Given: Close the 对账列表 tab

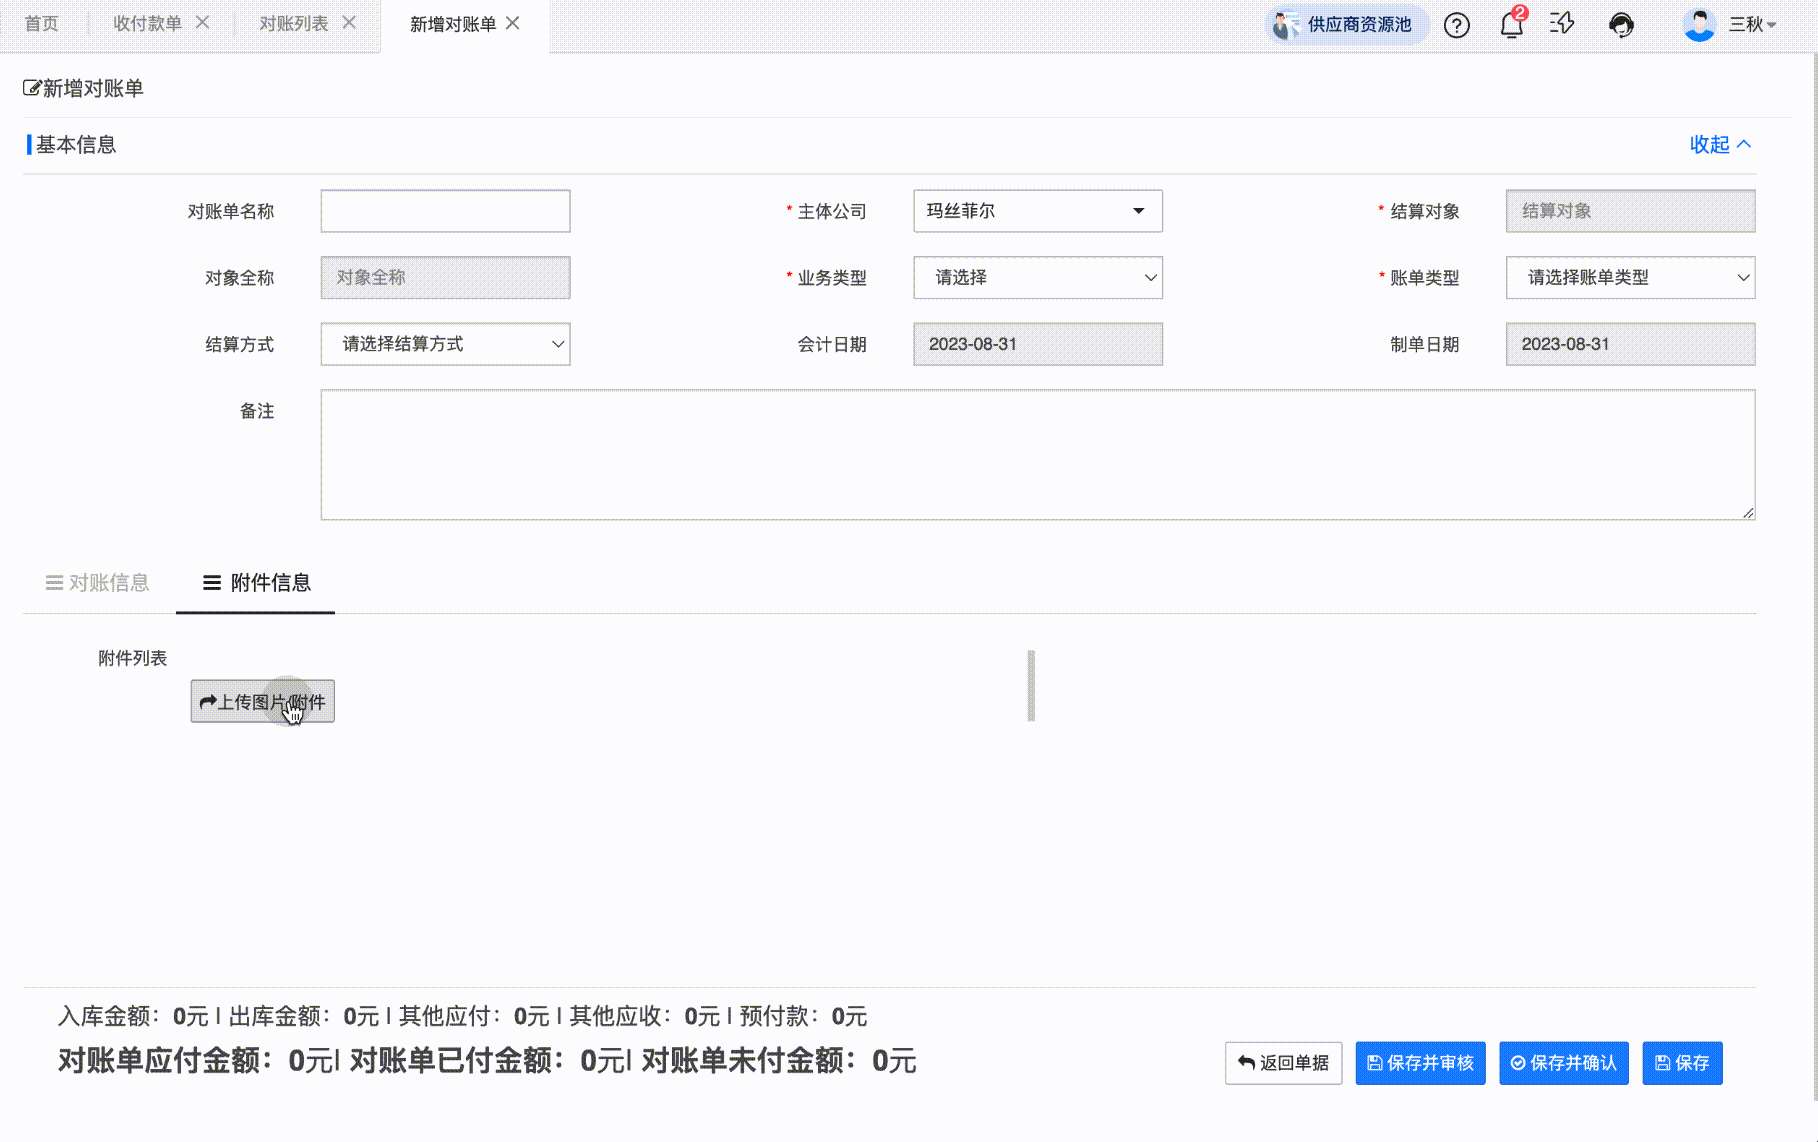Looking at the screenshot, I should click(349, 23).
